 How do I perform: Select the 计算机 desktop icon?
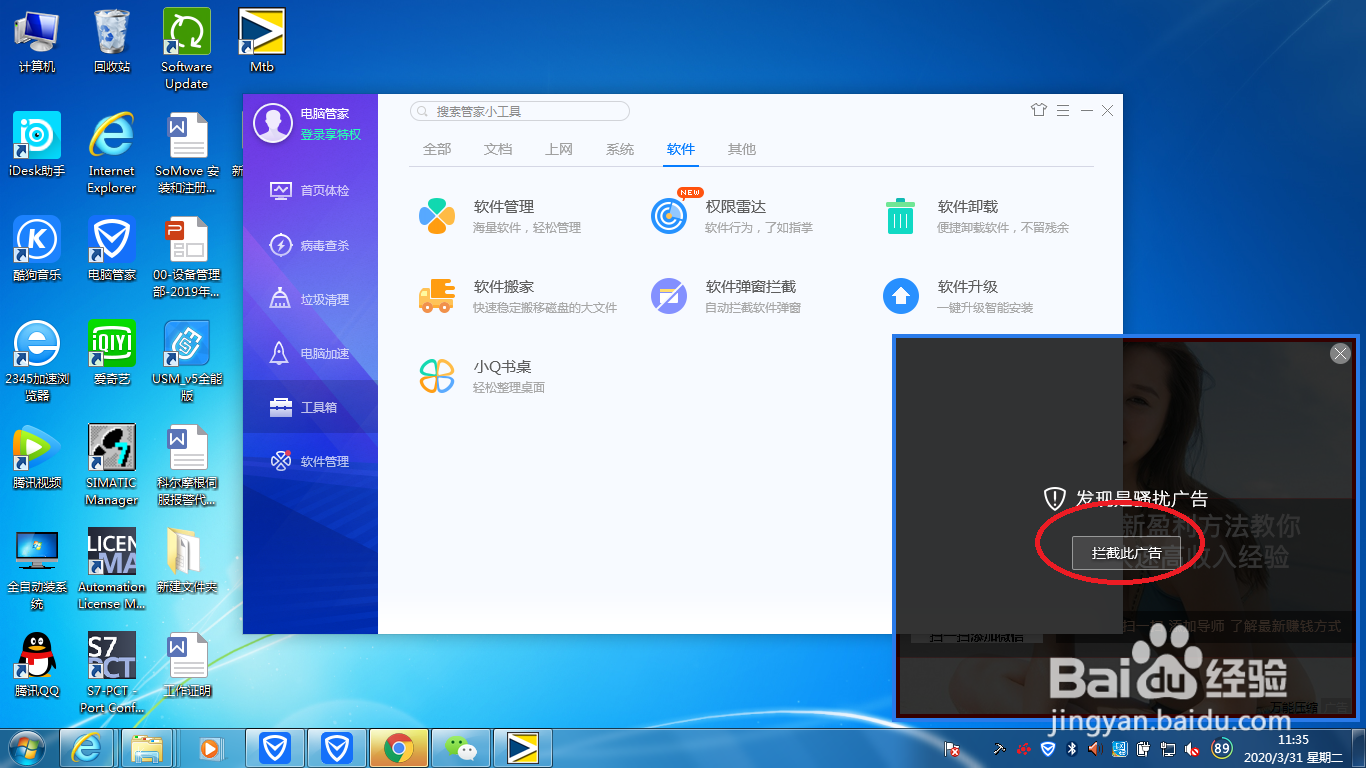pyautogui.click(x=37, y=42)
